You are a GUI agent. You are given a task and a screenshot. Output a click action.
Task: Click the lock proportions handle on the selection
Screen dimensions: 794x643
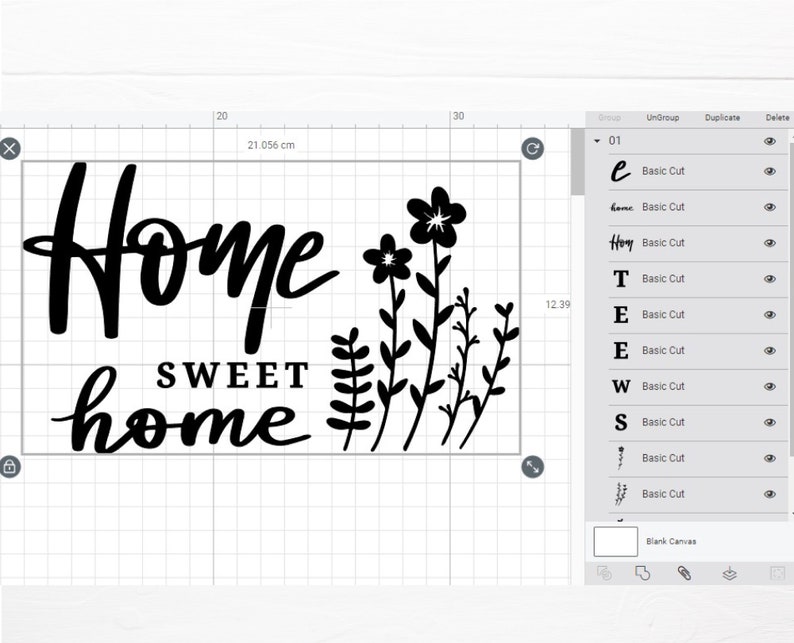pos(9,466)
